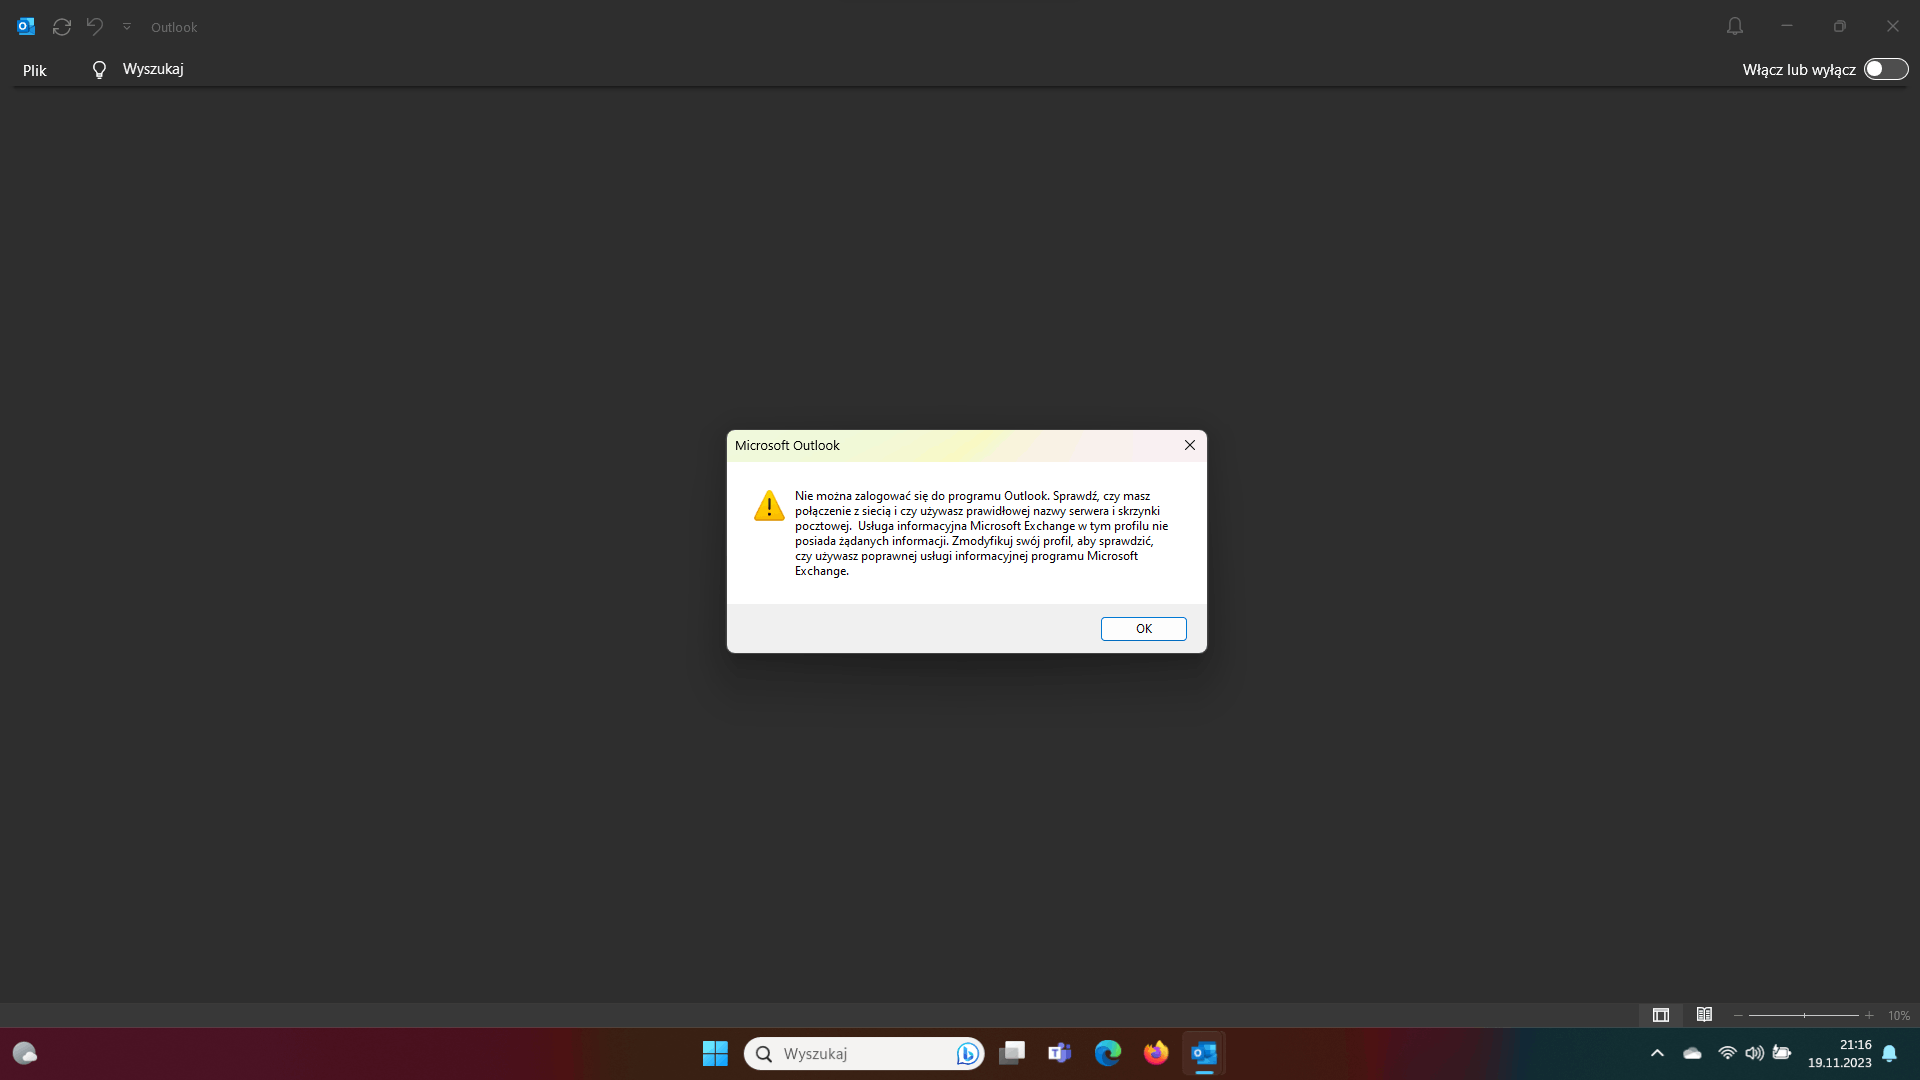Open Microsoft Edge from the taskbar
Screen dimensions: 1920x1080
click(x=1107, y=1053)
